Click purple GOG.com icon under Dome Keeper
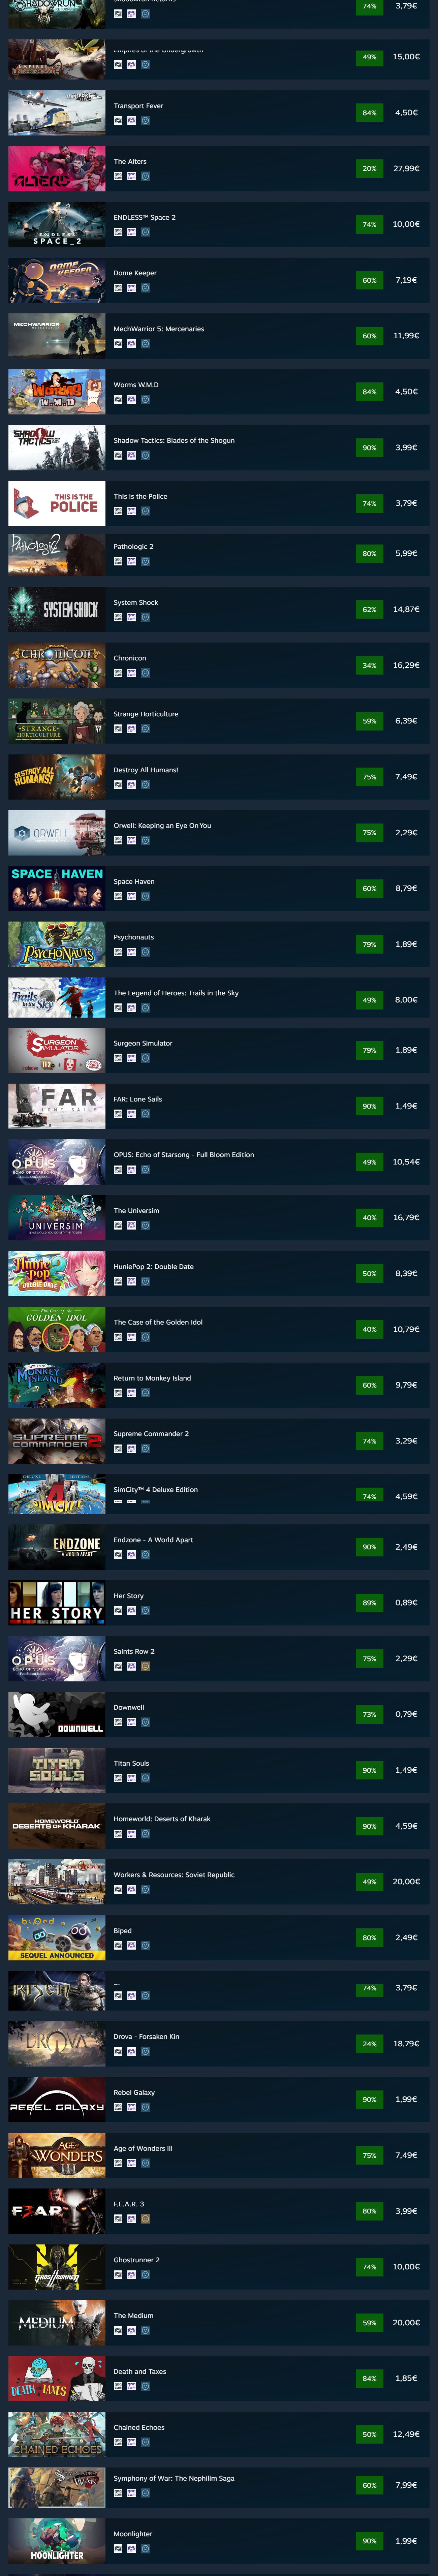This screenshot has height=2576, width=438. 131,288
